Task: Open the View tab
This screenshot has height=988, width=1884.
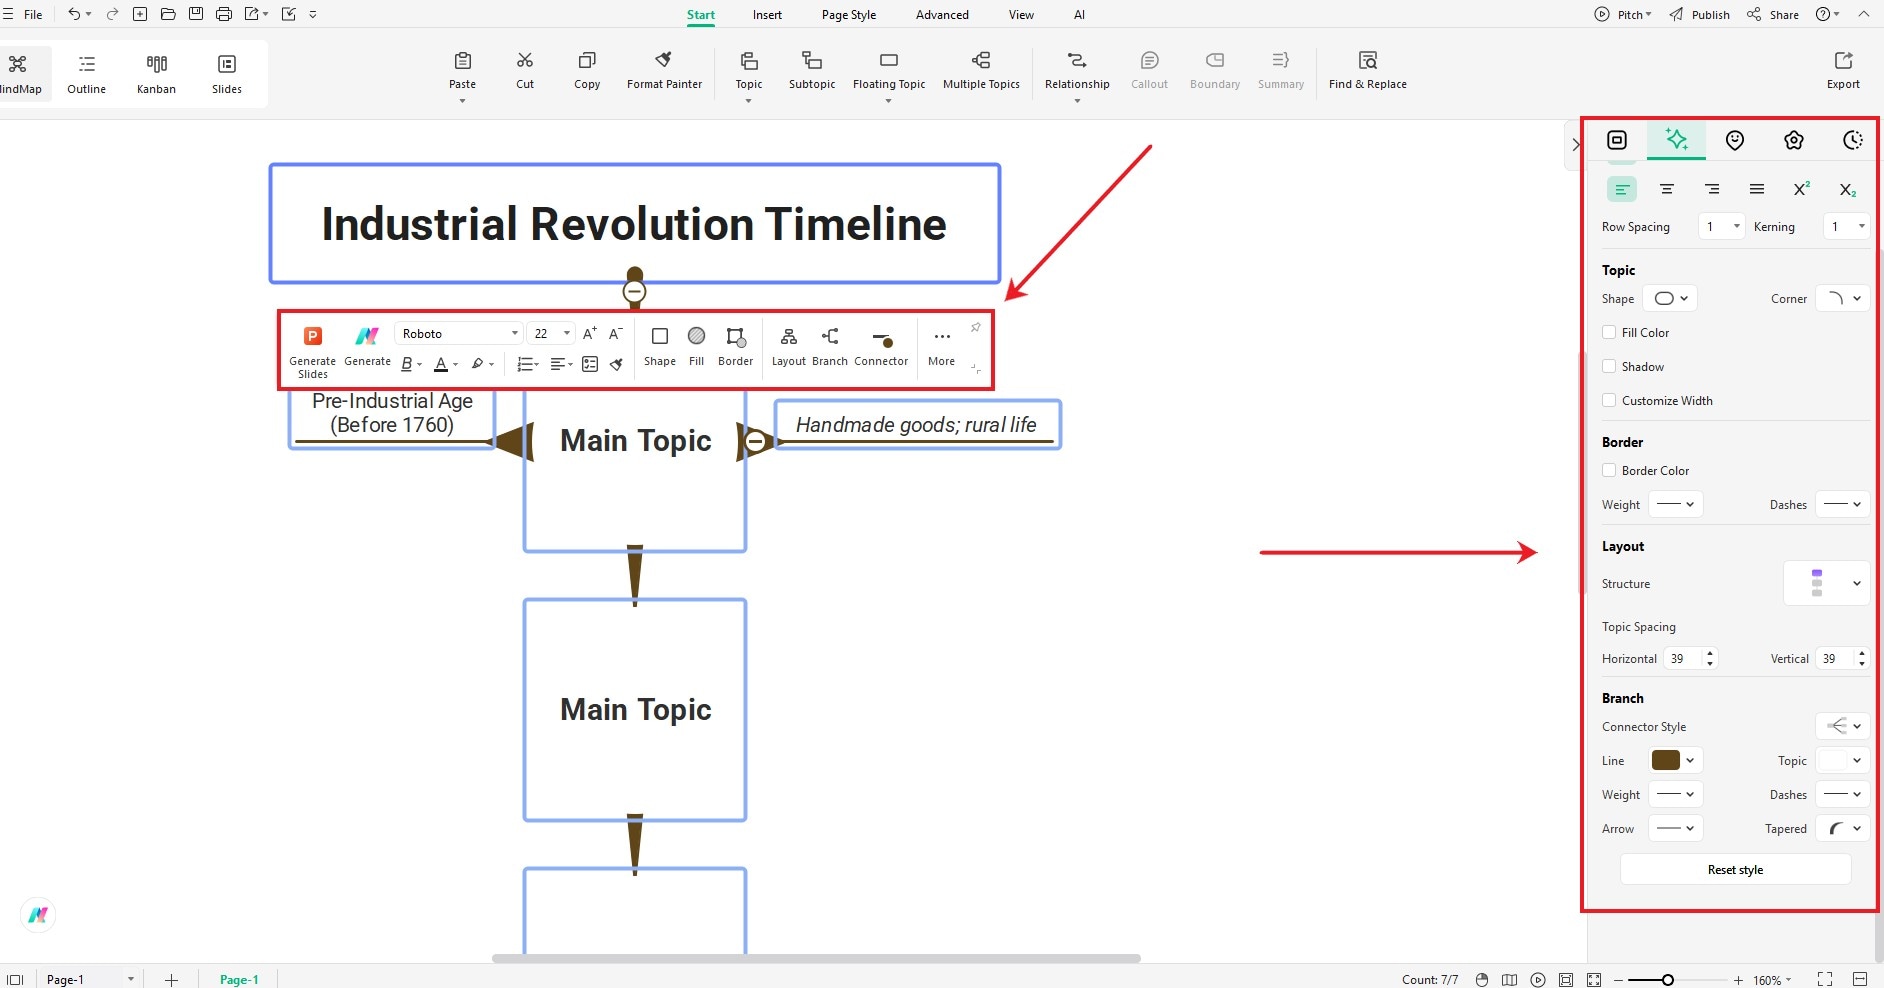Action: pyautogui.click(x=1021, y=15)
